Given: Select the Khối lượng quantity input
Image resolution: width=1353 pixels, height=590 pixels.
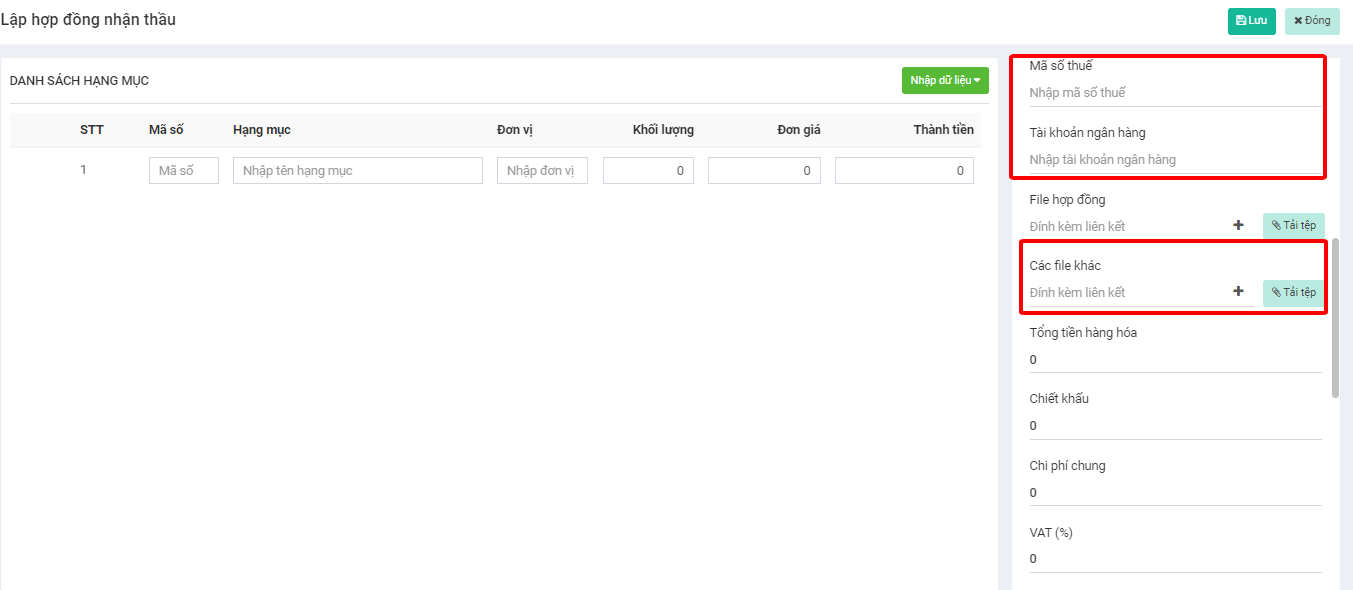Looking at the screenshot, I should 648,171.
